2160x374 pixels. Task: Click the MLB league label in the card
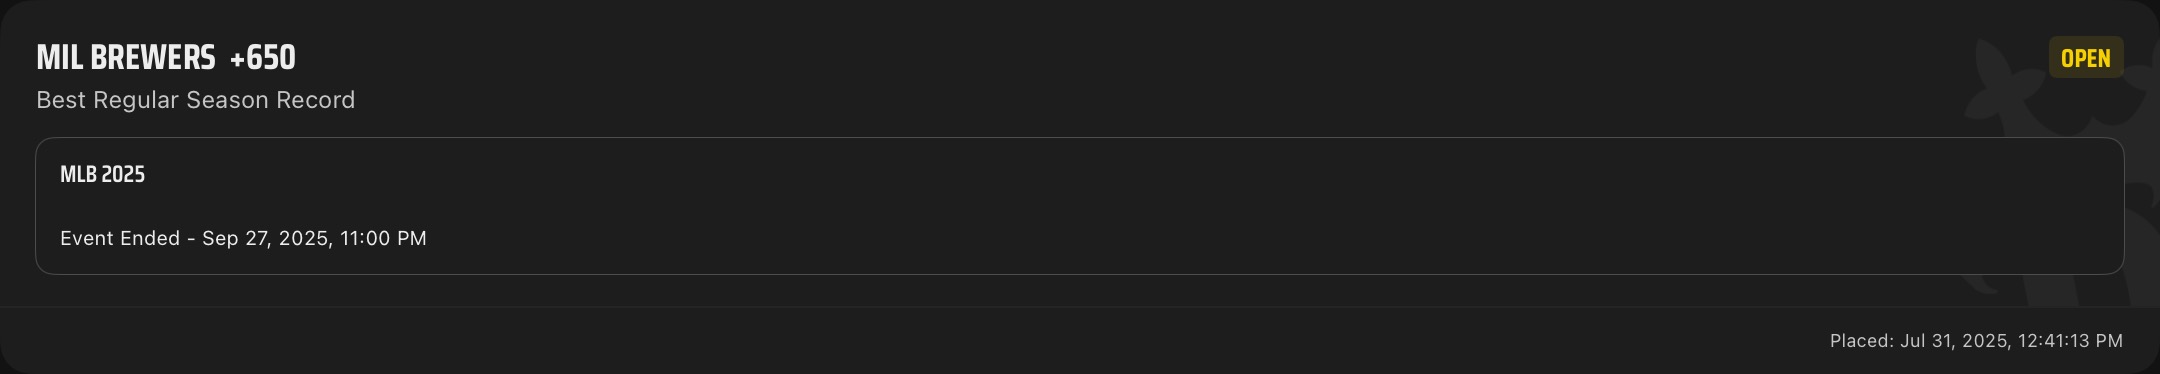[78, 174]
